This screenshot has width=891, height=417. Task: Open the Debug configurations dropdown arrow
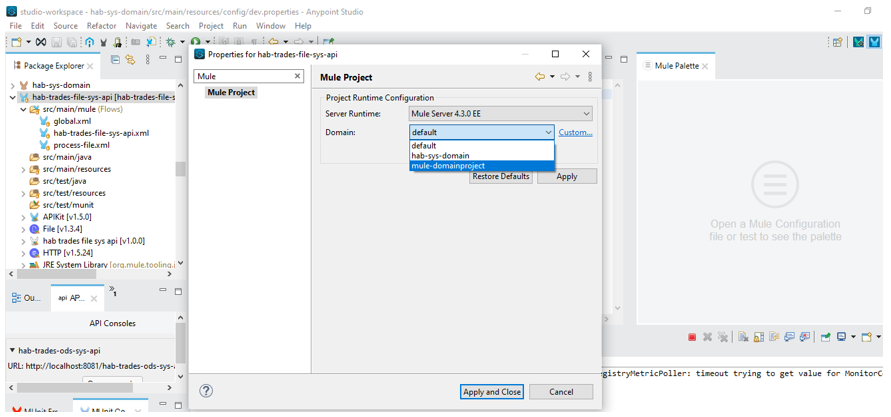click(x=182, y=42)
